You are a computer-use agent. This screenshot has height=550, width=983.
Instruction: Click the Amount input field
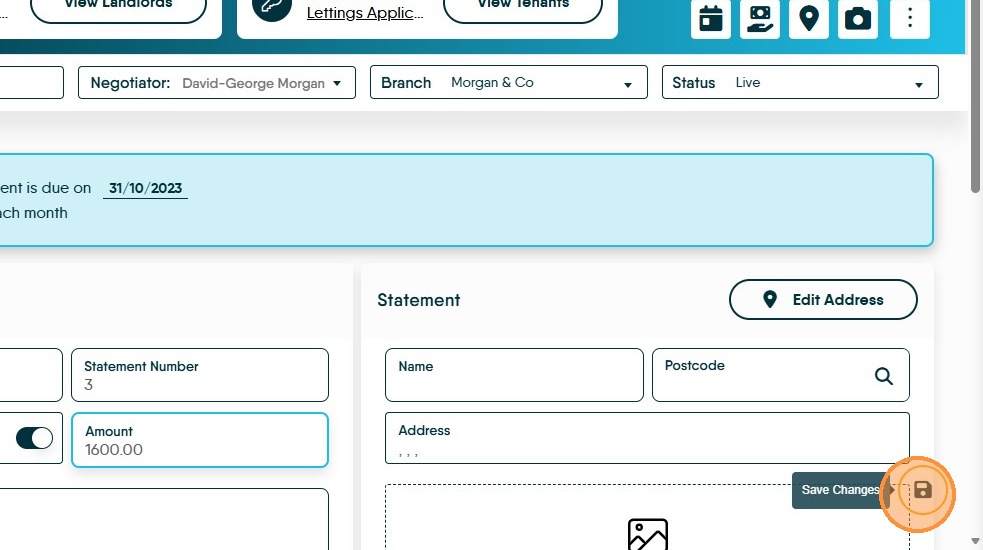[x=200, y=440]
